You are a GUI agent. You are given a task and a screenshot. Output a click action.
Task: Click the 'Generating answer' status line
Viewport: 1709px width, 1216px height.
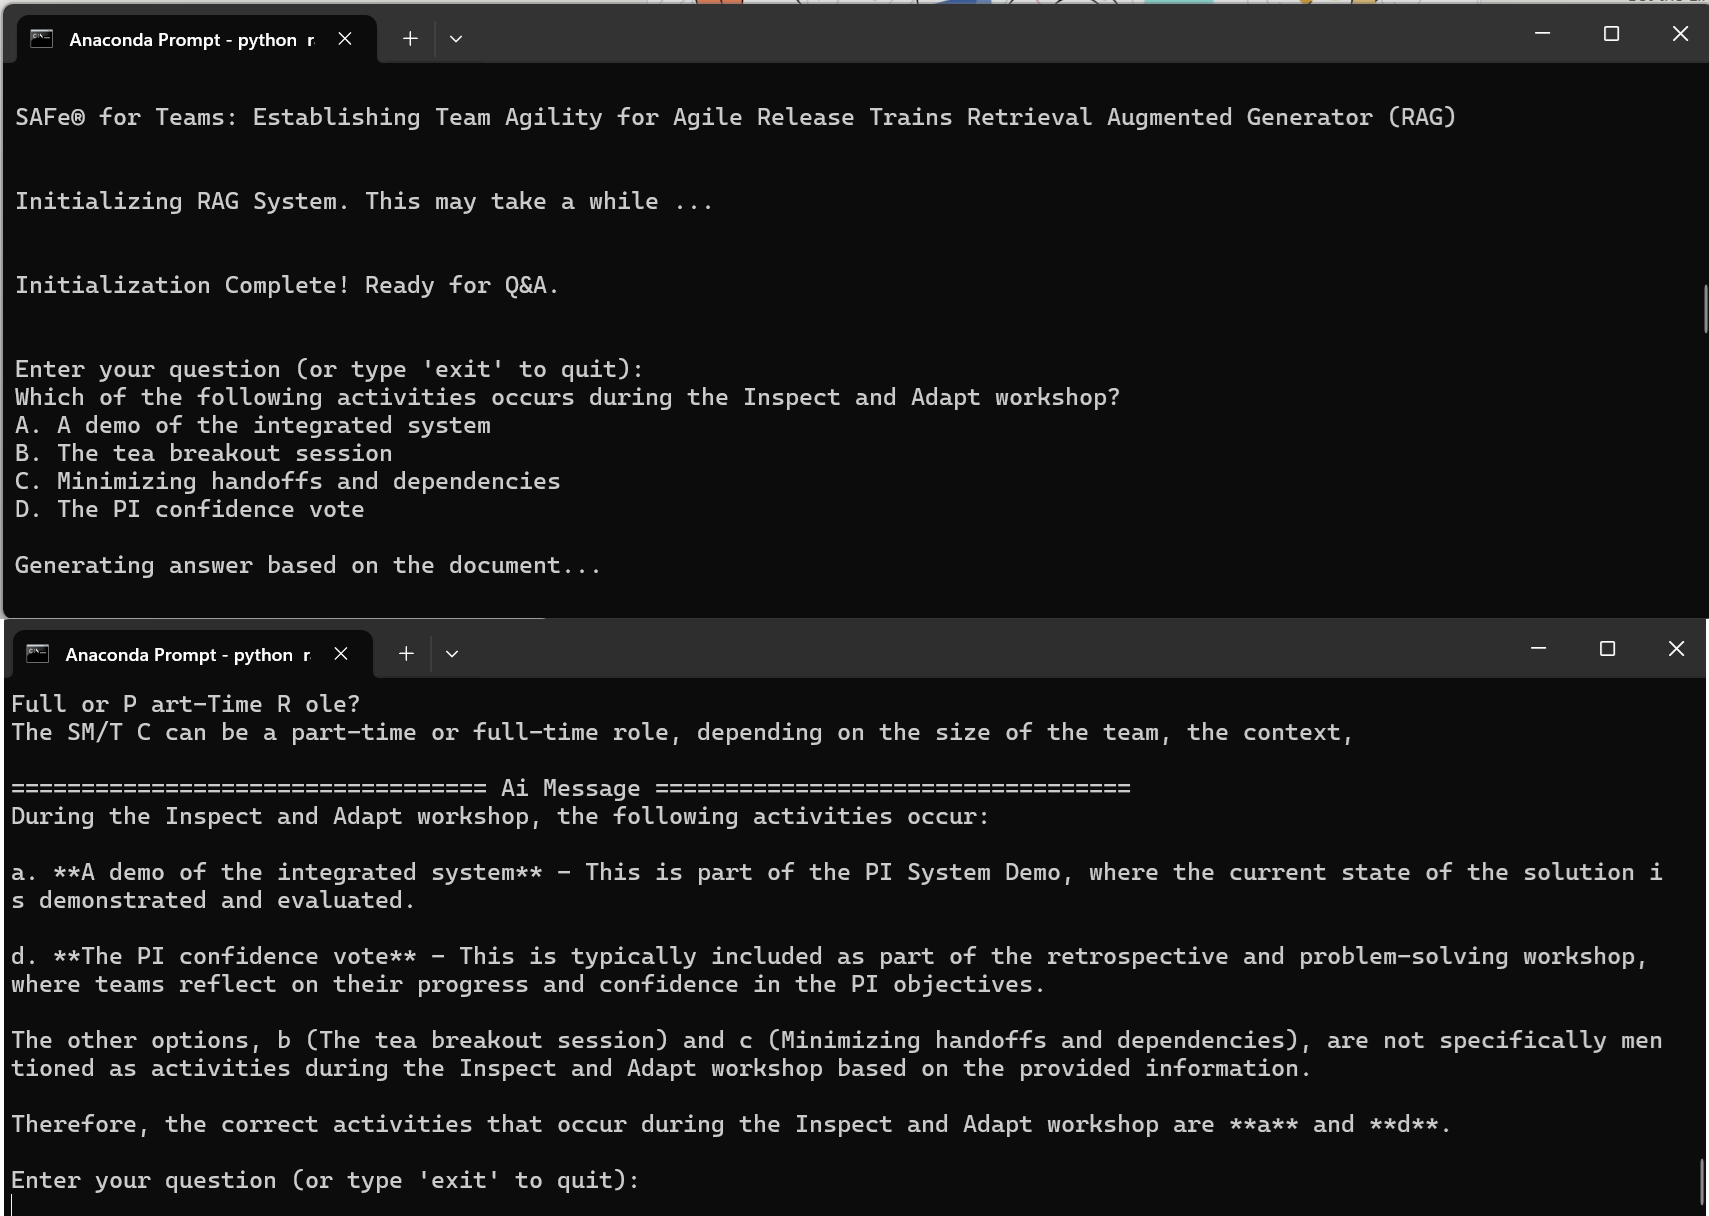pyautogui.click(x=306, y=565)
